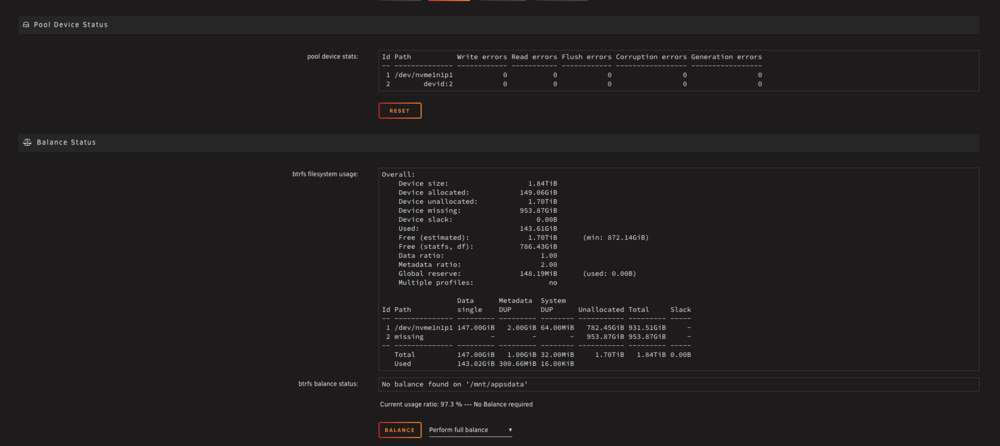Click '931.51GiB' total value
The image size is (1000, 446).
(x=647, y=327)
